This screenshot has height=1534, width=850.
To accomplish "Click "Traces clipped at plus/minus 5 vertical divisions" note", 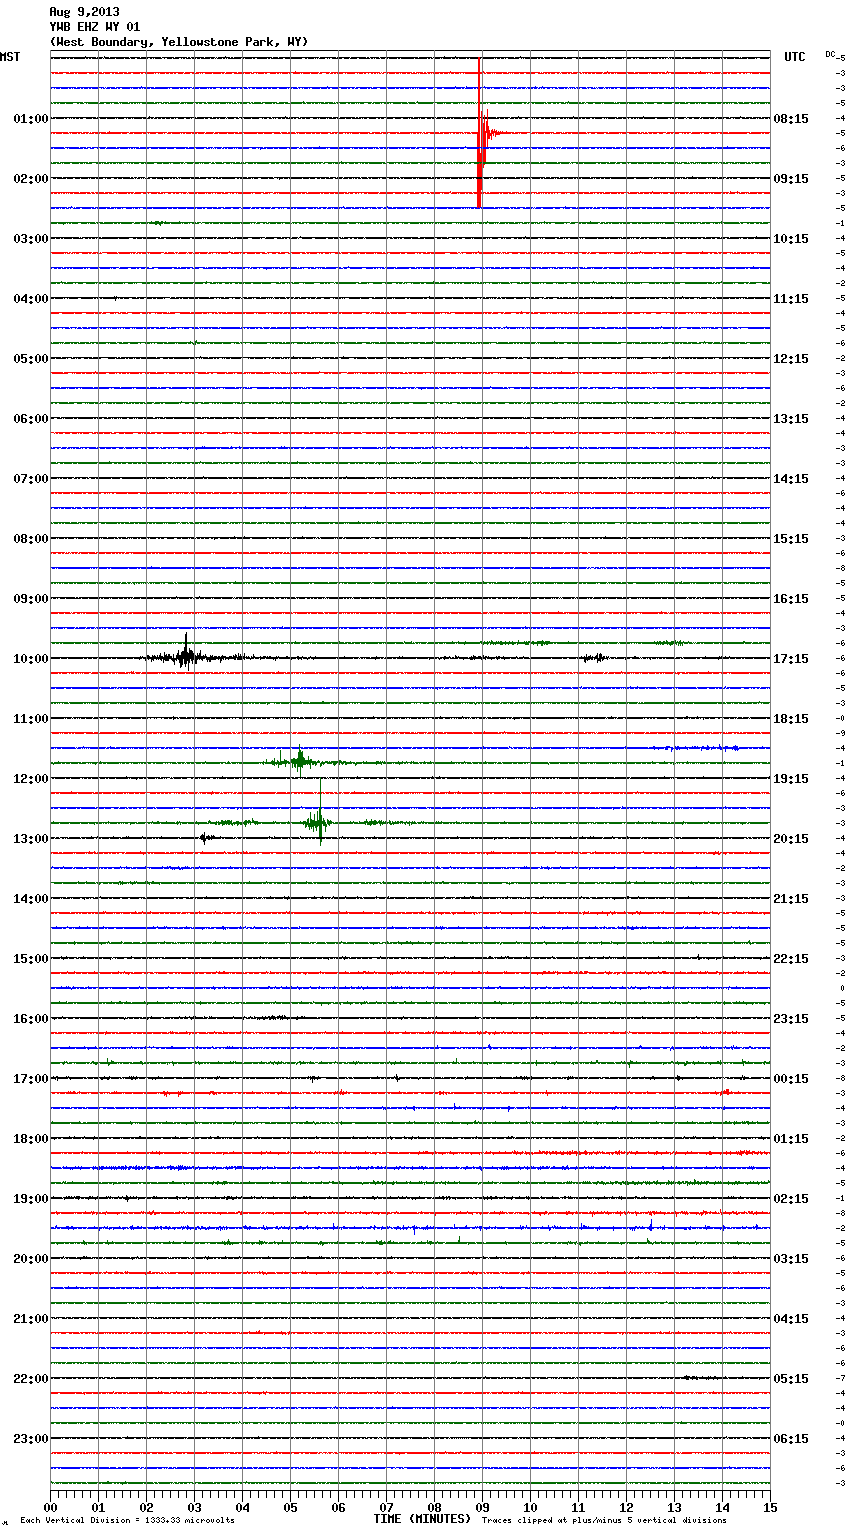I will 604,1521.
